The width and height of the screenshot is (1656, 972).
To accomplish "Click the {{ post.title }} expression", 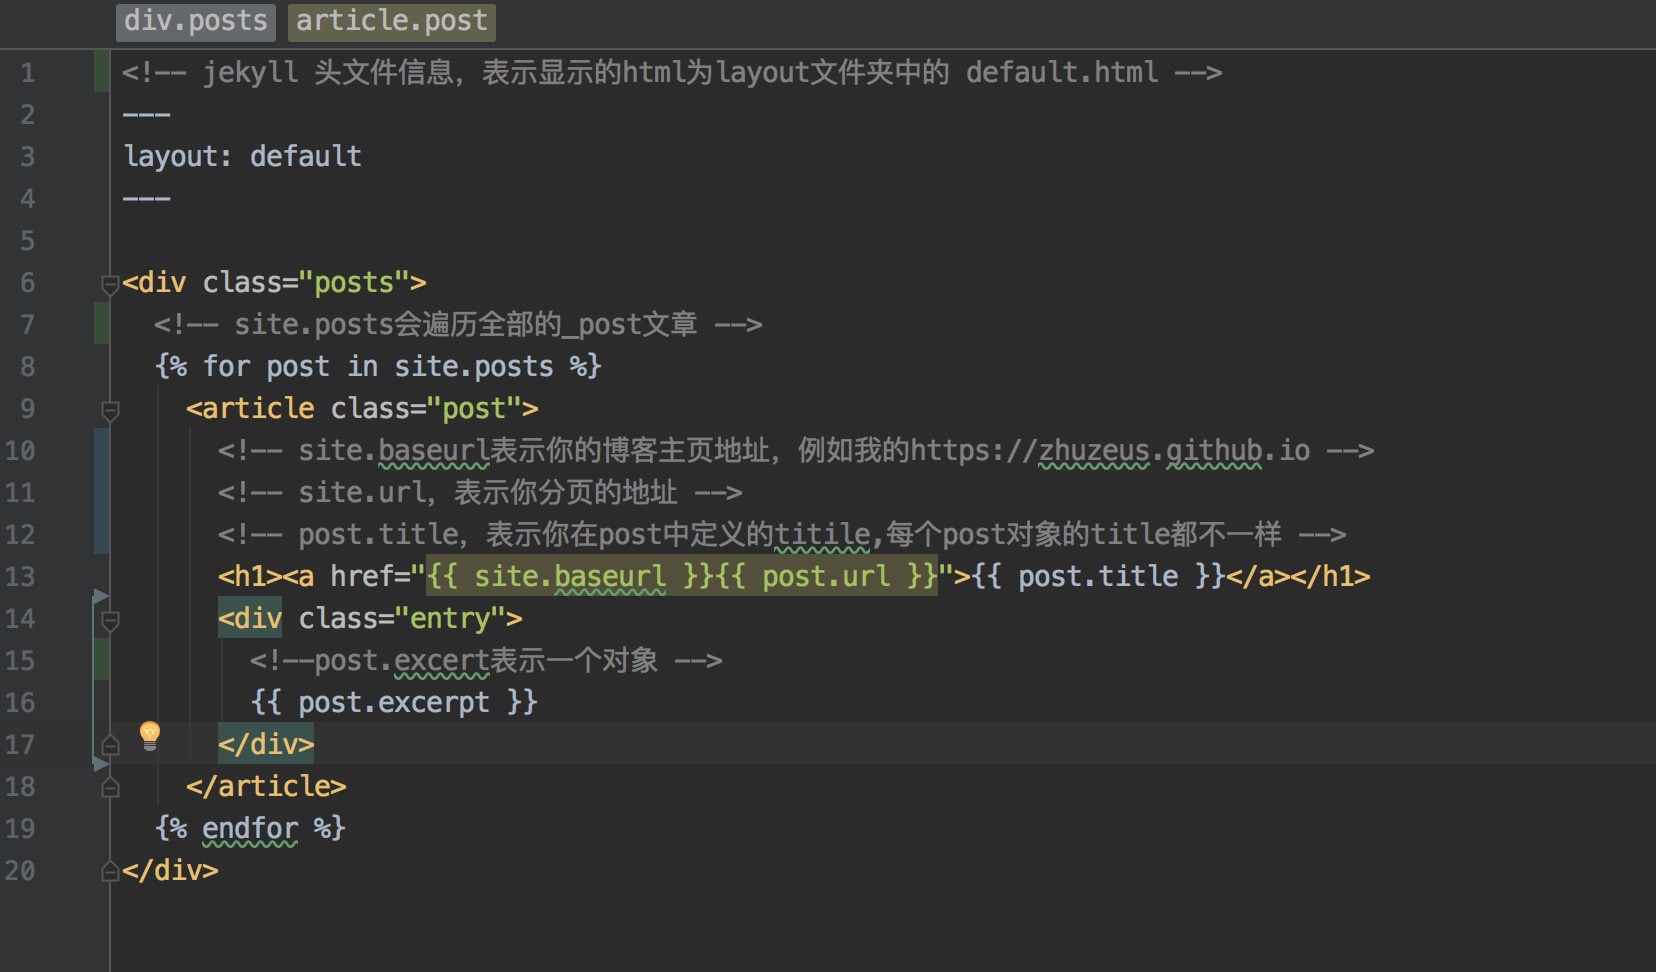I will (x=1098, y=577).
